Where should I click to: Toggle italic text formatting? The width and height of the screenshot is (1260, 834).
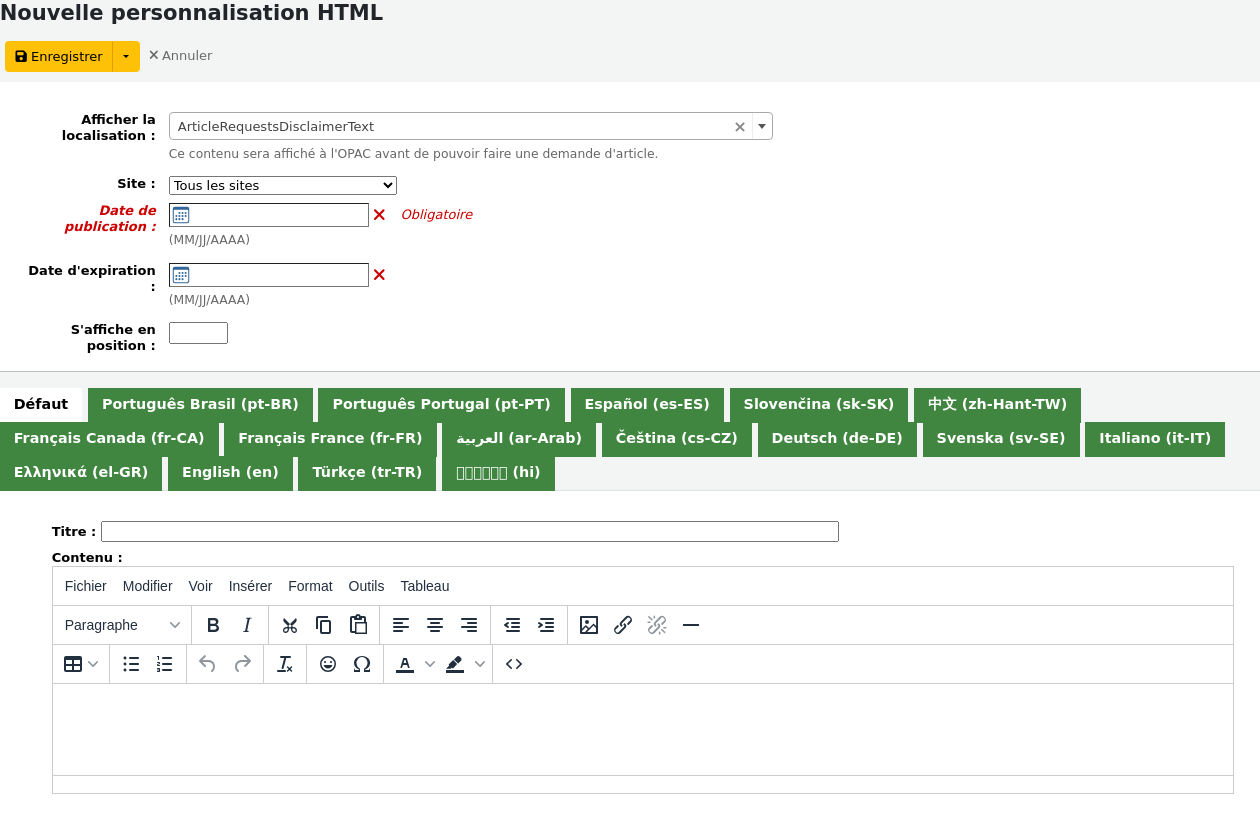(x=247, y=625)
